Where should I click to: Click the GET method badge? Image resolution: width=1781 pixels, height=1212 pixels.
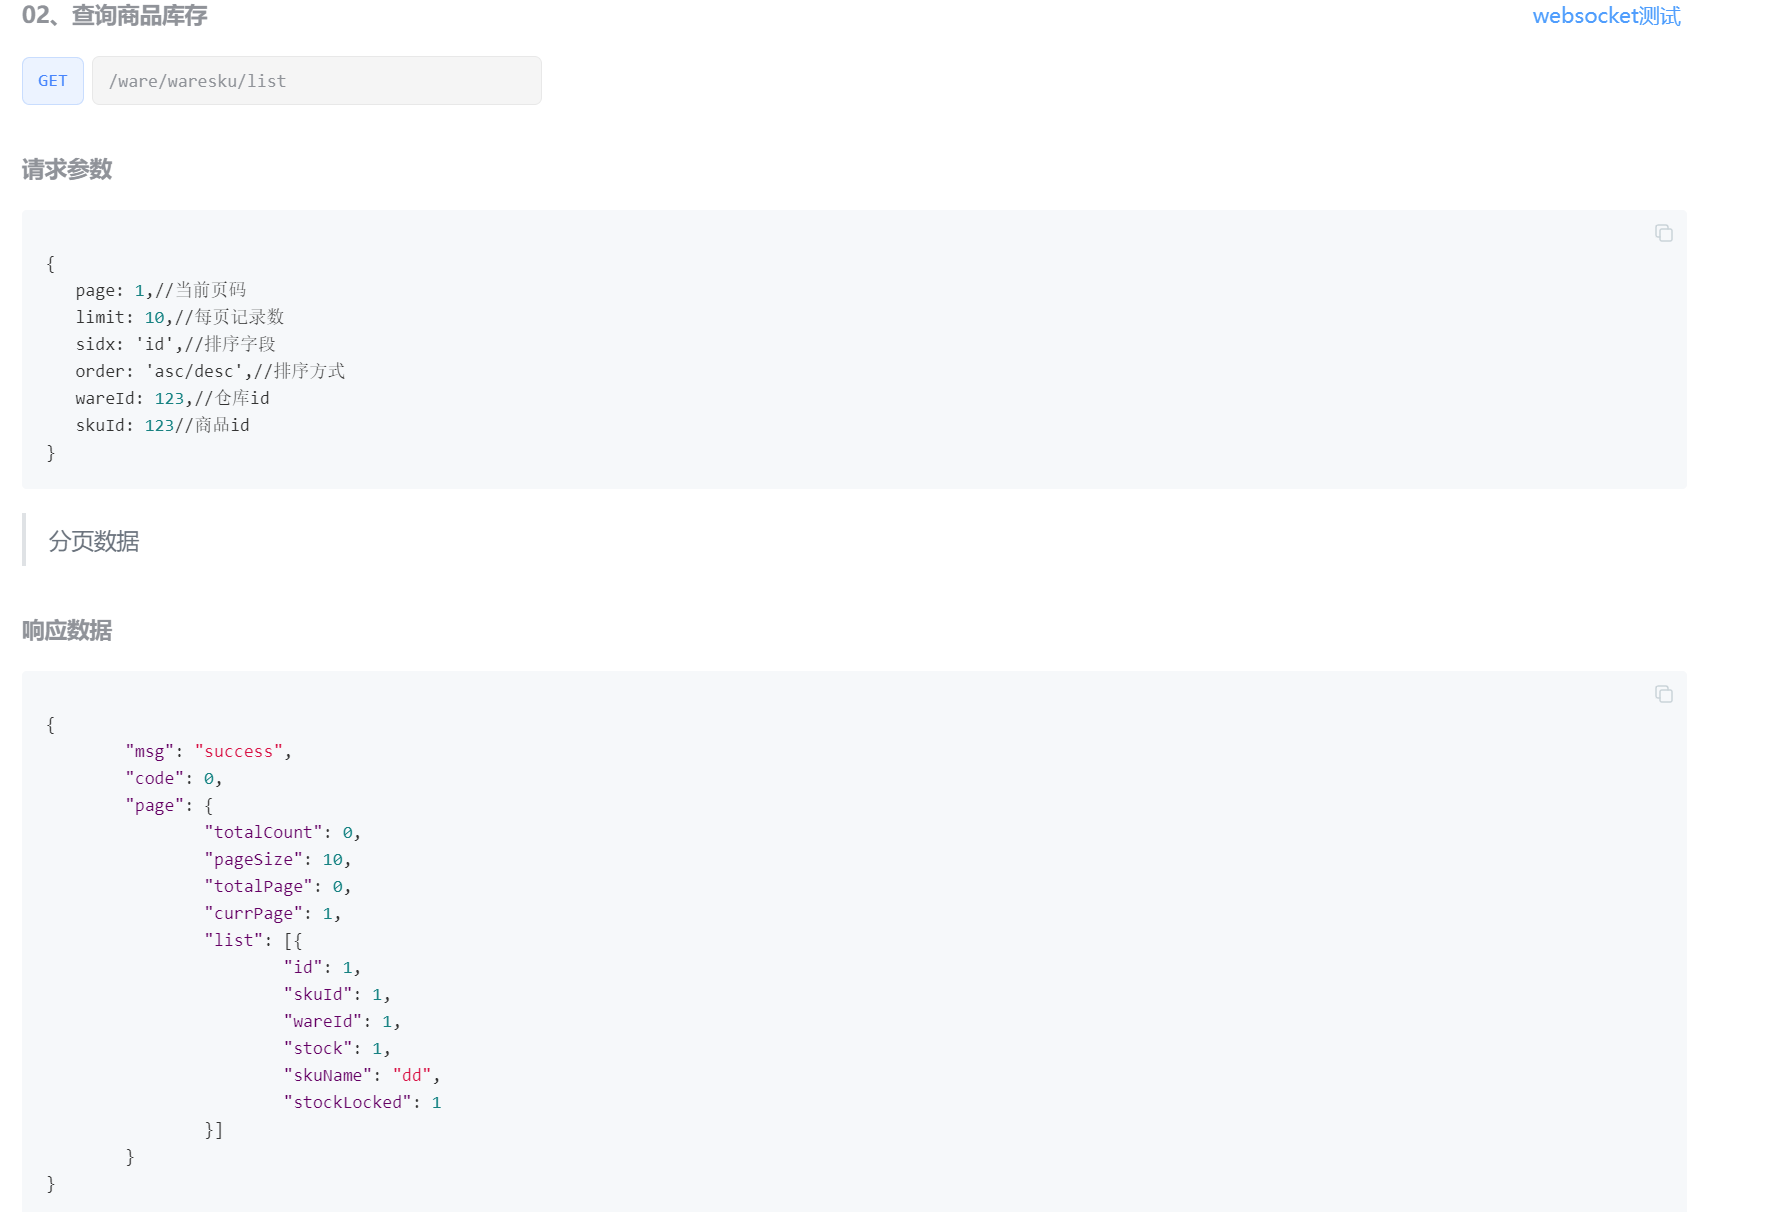53,81
